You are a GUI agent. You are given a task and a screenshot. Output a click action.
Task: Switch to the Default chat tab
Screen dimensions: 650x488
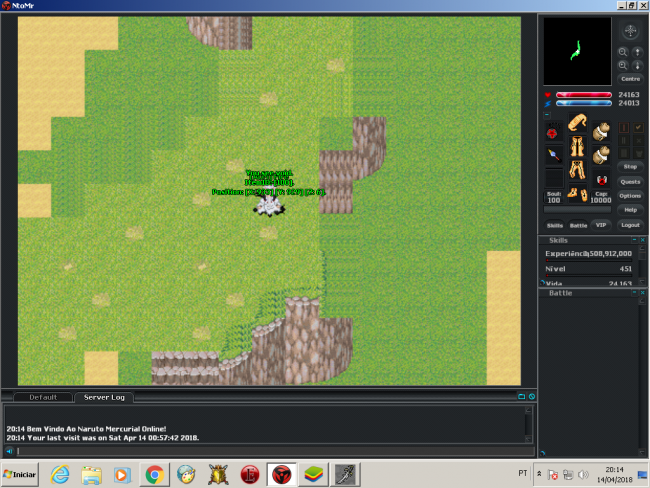[x=43, y=397]
